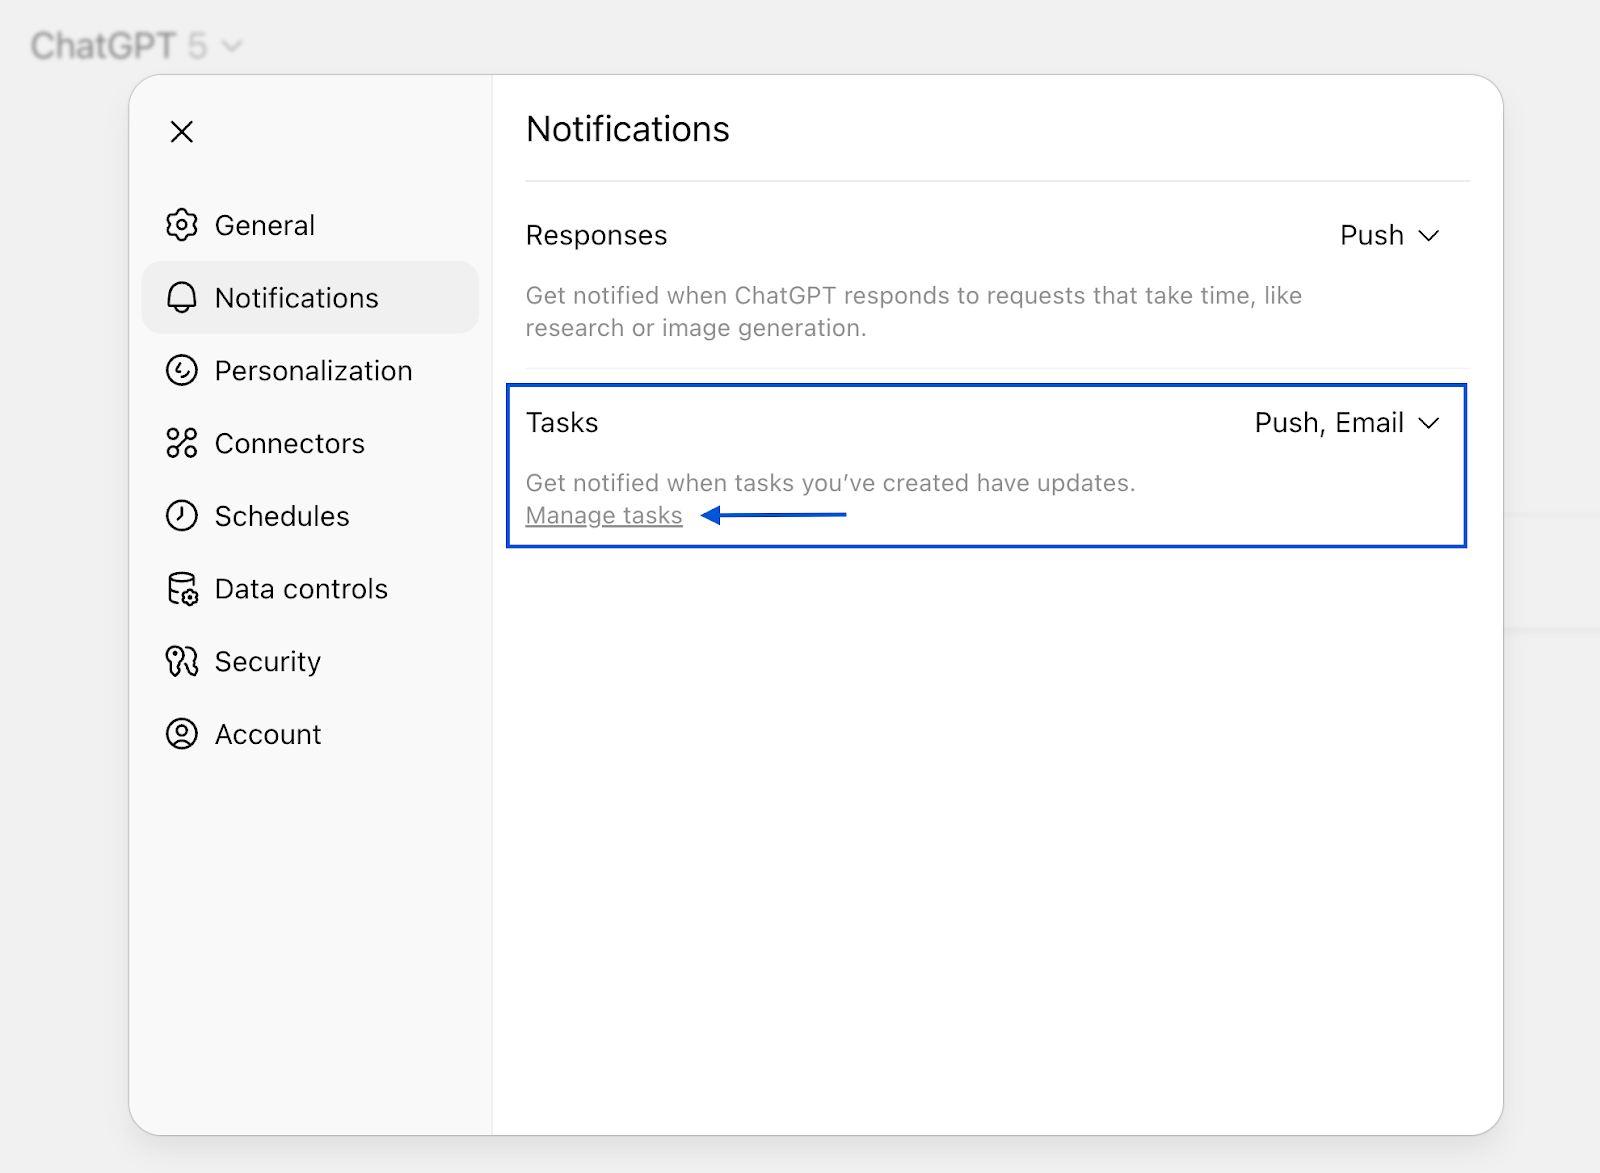This screenshot has height=1173, width=1600.
Task: Click the Data controls database icon
Action: [182, 589]
